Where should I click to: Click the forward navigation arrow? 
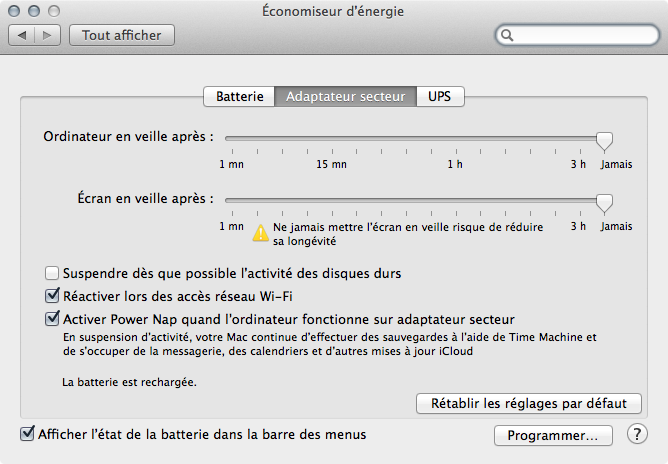pos(48,35)
